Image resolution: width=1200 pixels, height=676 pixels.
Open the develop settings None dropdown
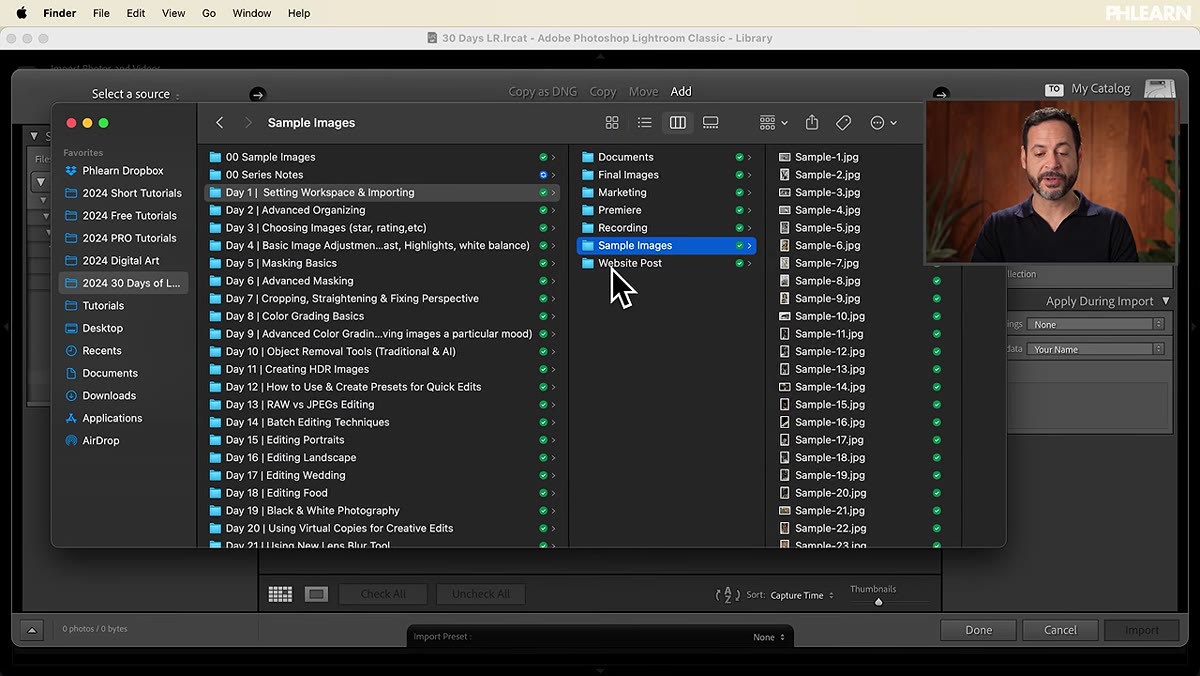pos(1098,324)
